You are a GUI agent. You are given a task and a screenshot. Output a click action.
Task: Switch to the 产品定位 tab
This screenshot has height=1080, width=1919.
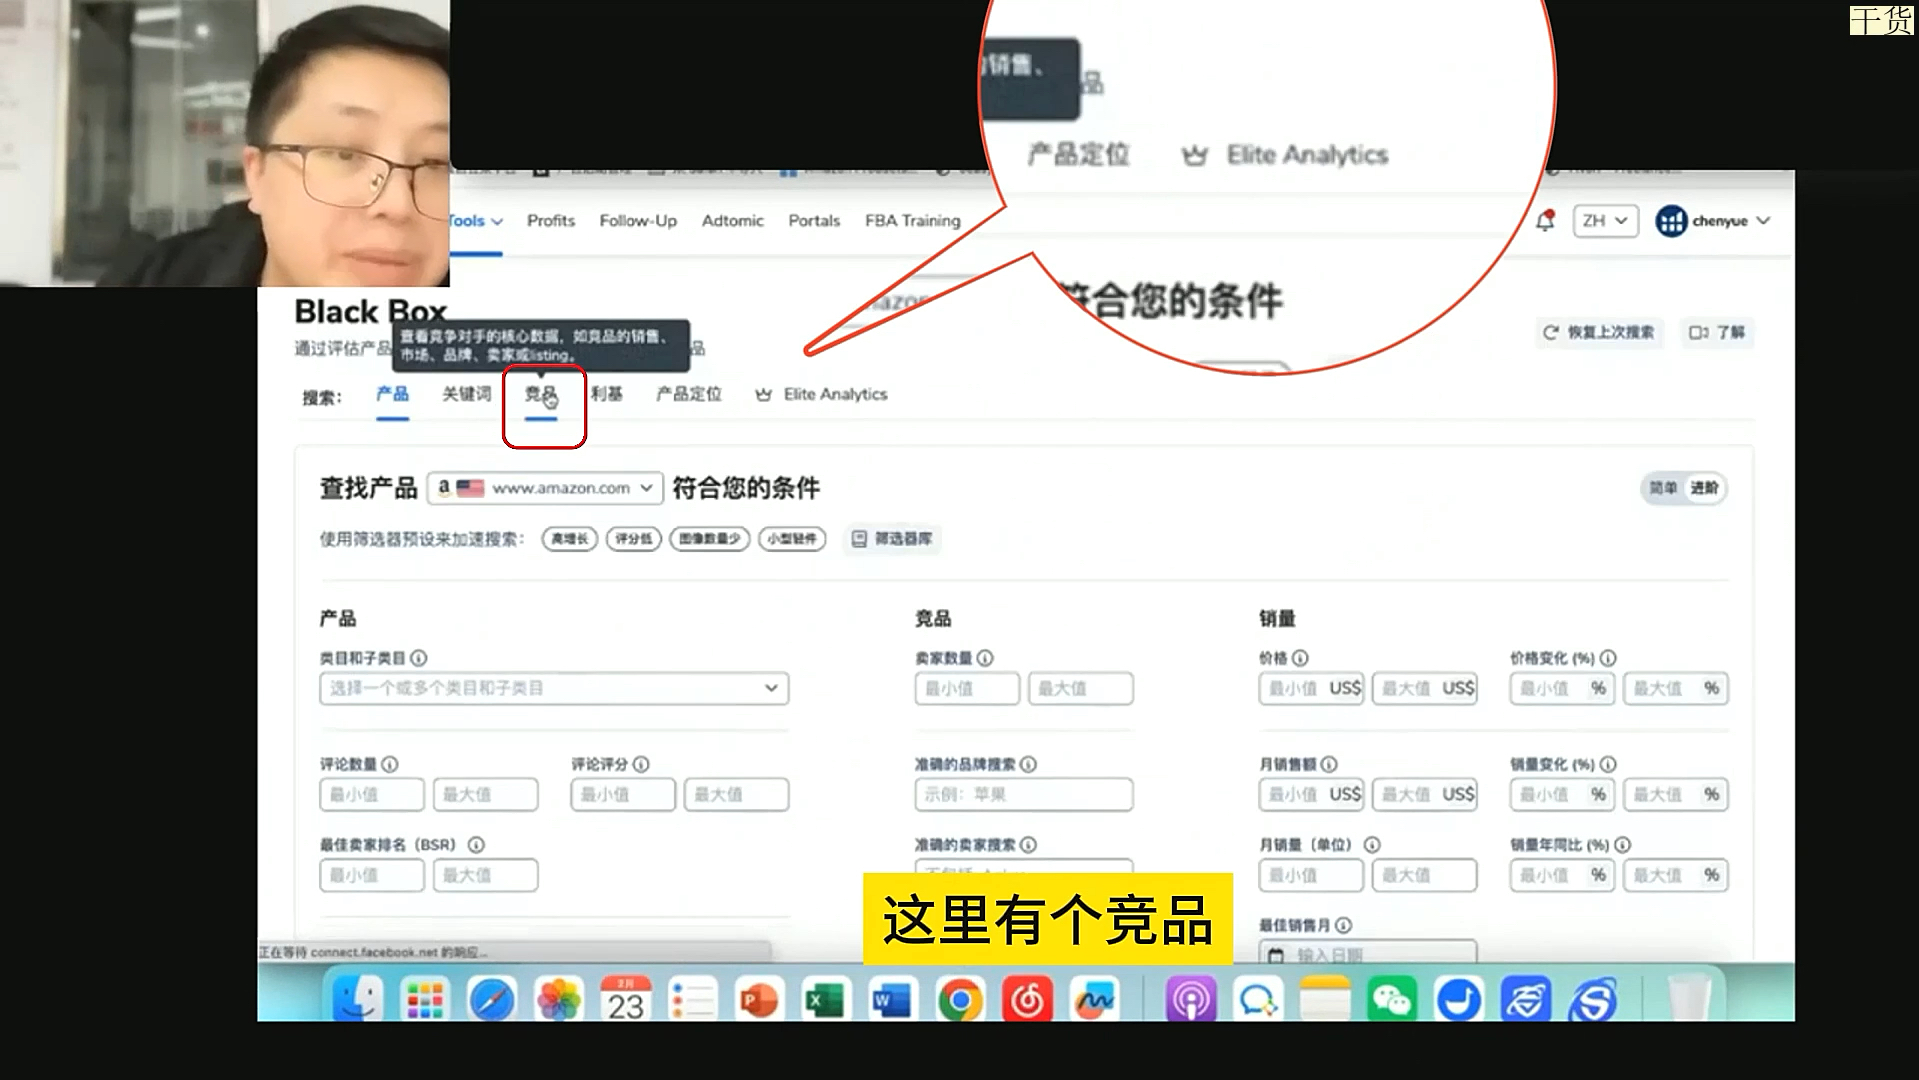(x=689, y=395)
